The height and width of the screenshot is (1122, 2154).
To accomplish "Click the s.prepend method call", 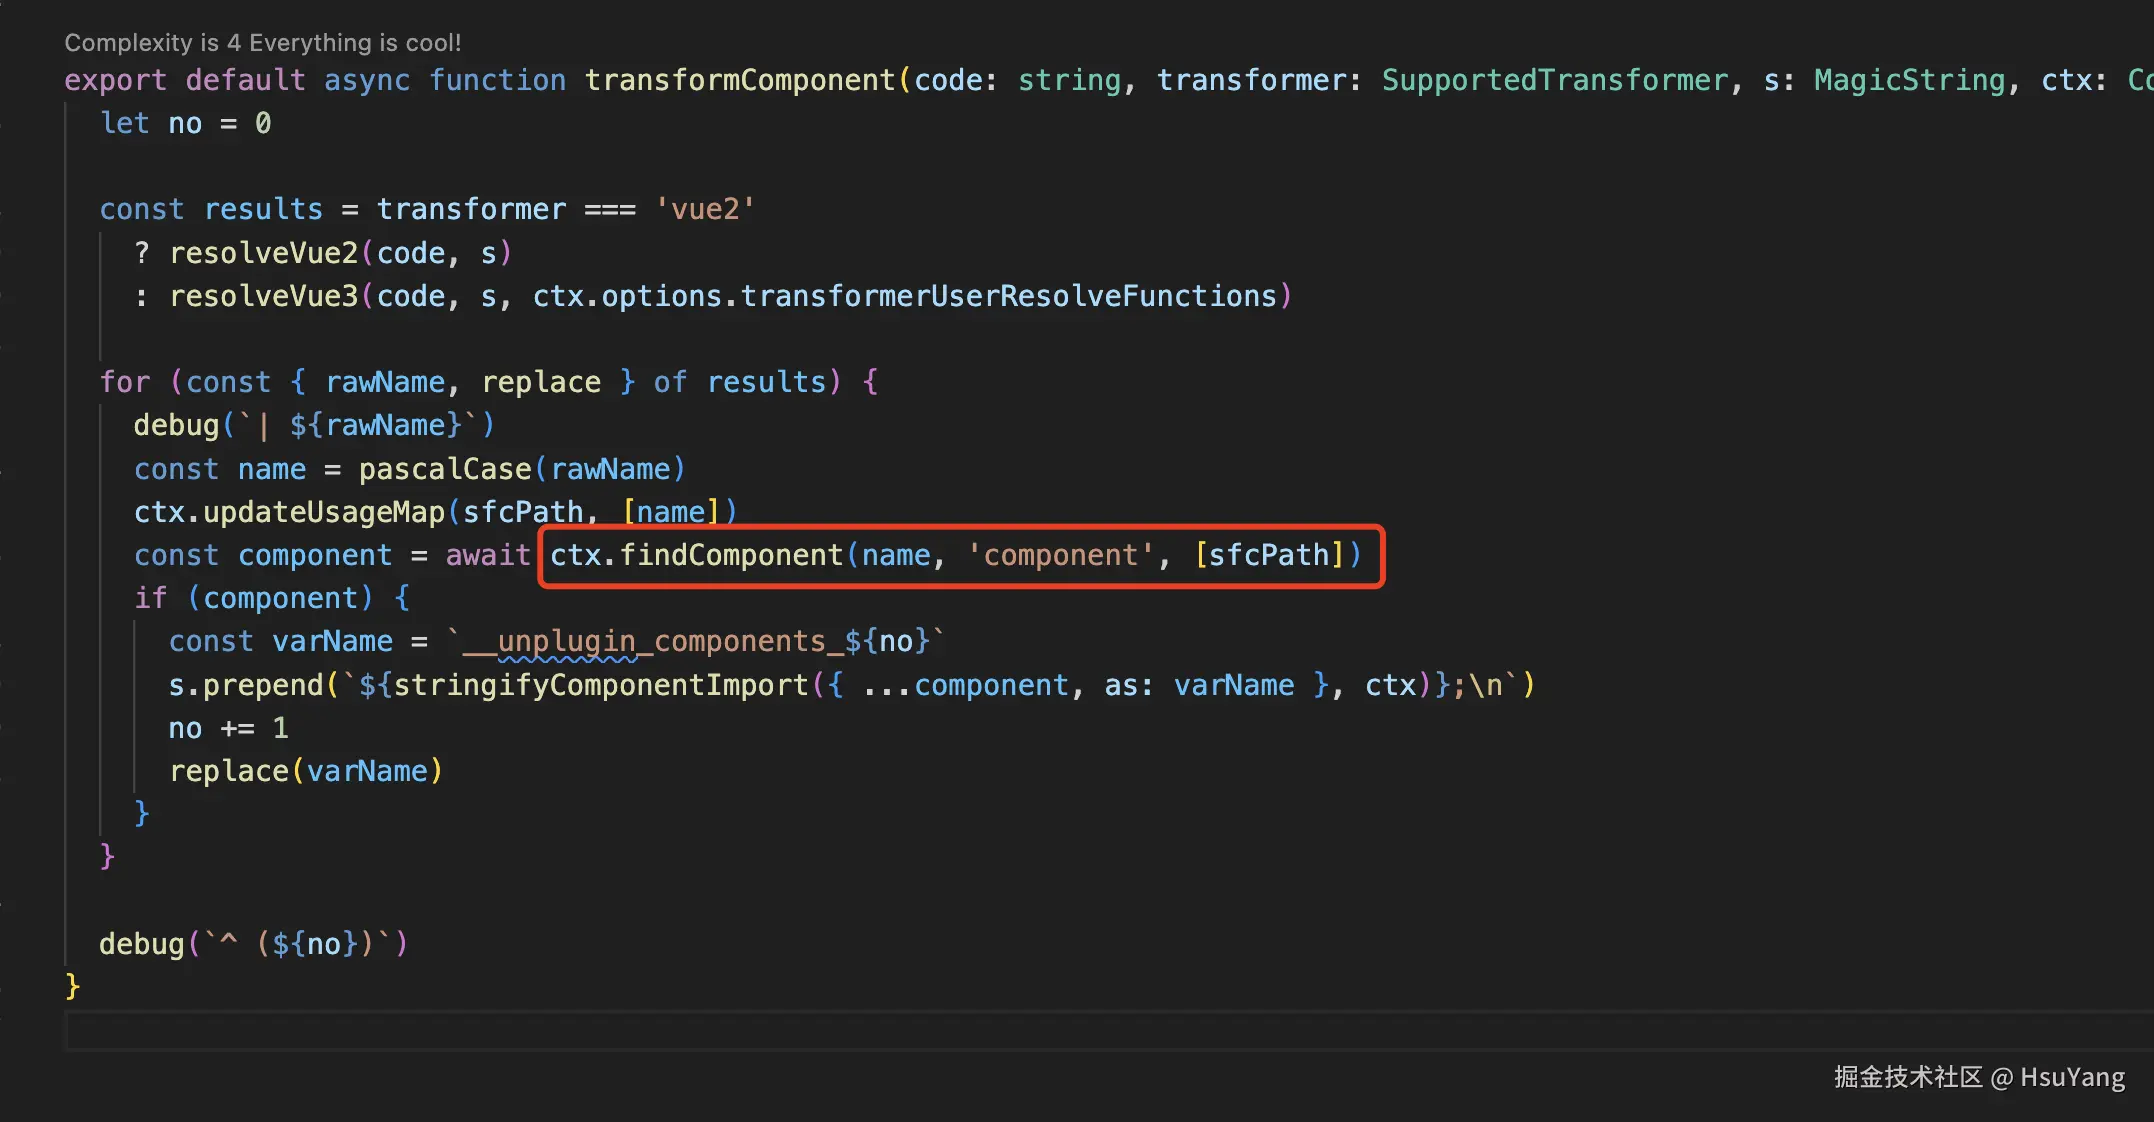I will pos(245,685).
